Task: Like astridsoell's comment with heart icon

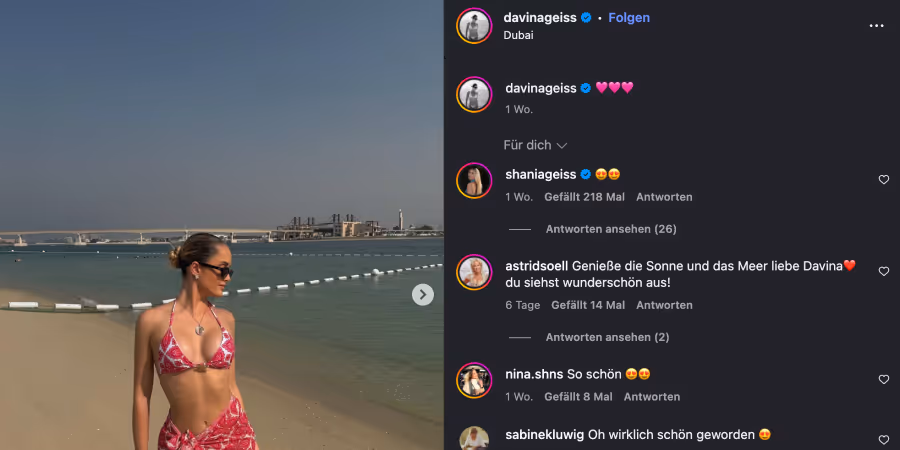Action: click(x=883, y=271)
